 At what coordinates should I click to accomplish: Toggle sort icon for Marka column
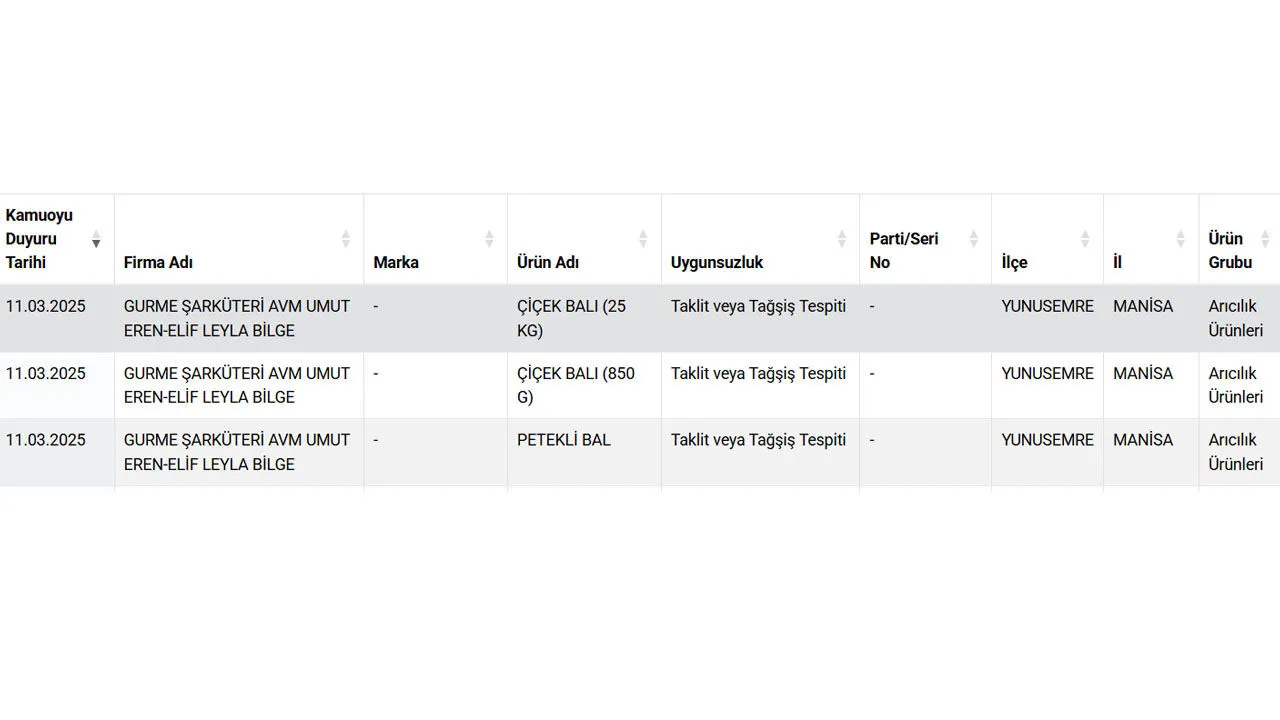[489, 239]
